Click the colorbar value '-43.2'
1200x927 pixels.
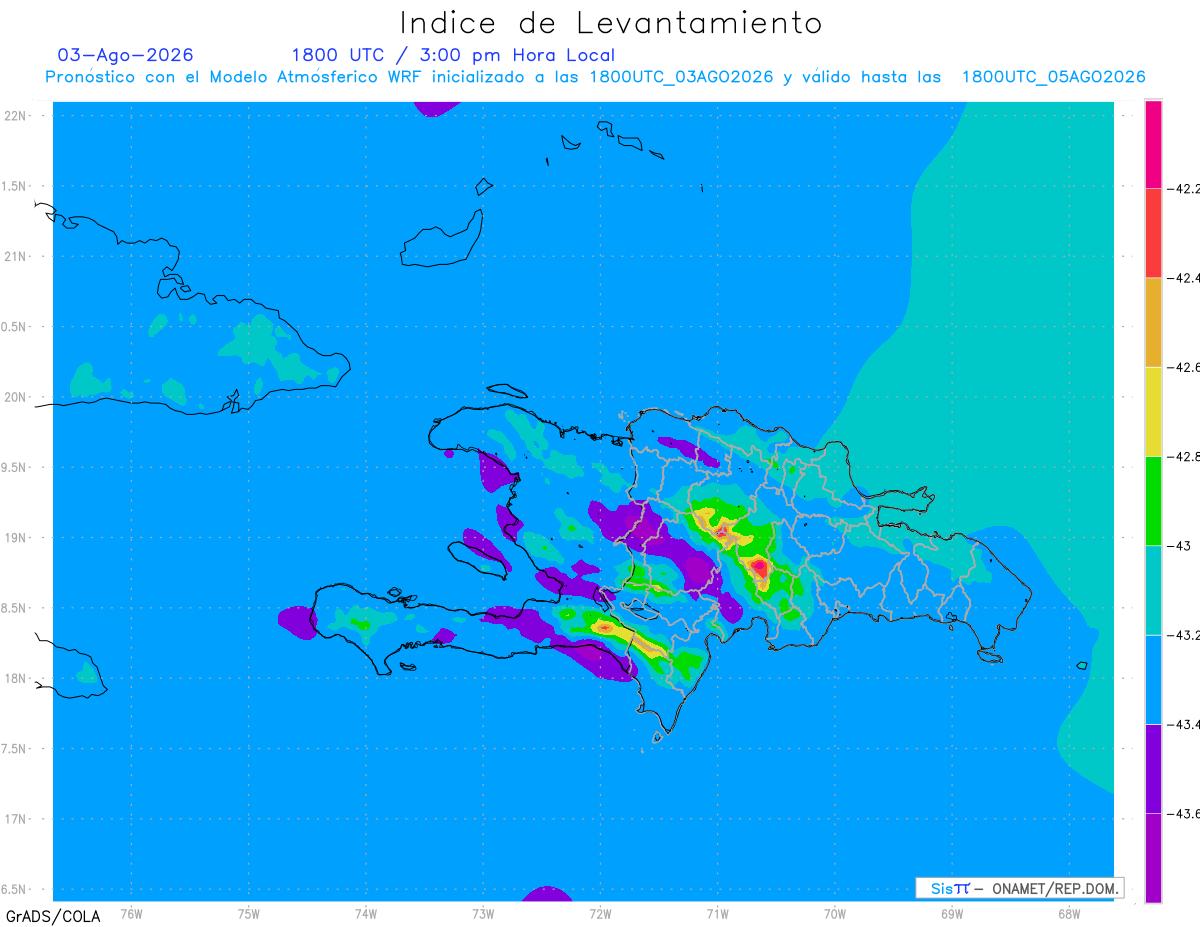1184,636
